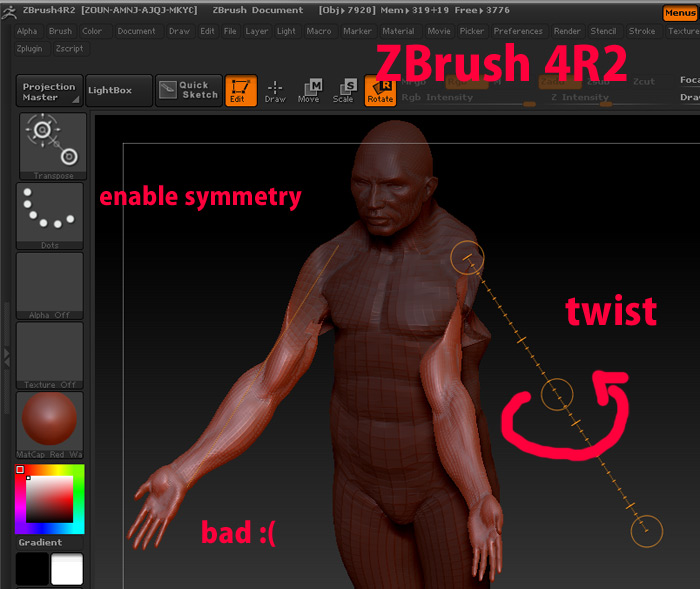Open the Render menu
The width and height of the screenshot is (700, 589).
567,31
